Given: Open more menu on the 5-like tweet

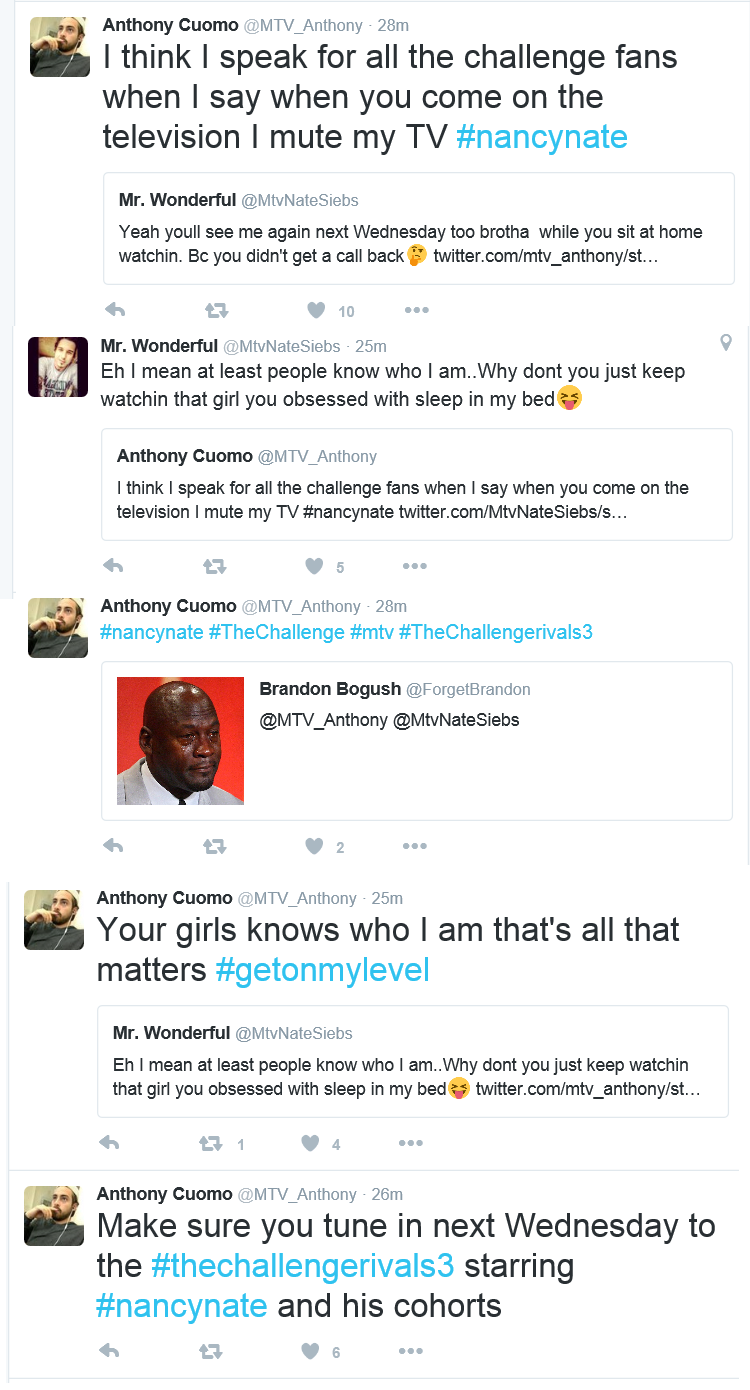Looking at the screenshot, I should point(414,566).
